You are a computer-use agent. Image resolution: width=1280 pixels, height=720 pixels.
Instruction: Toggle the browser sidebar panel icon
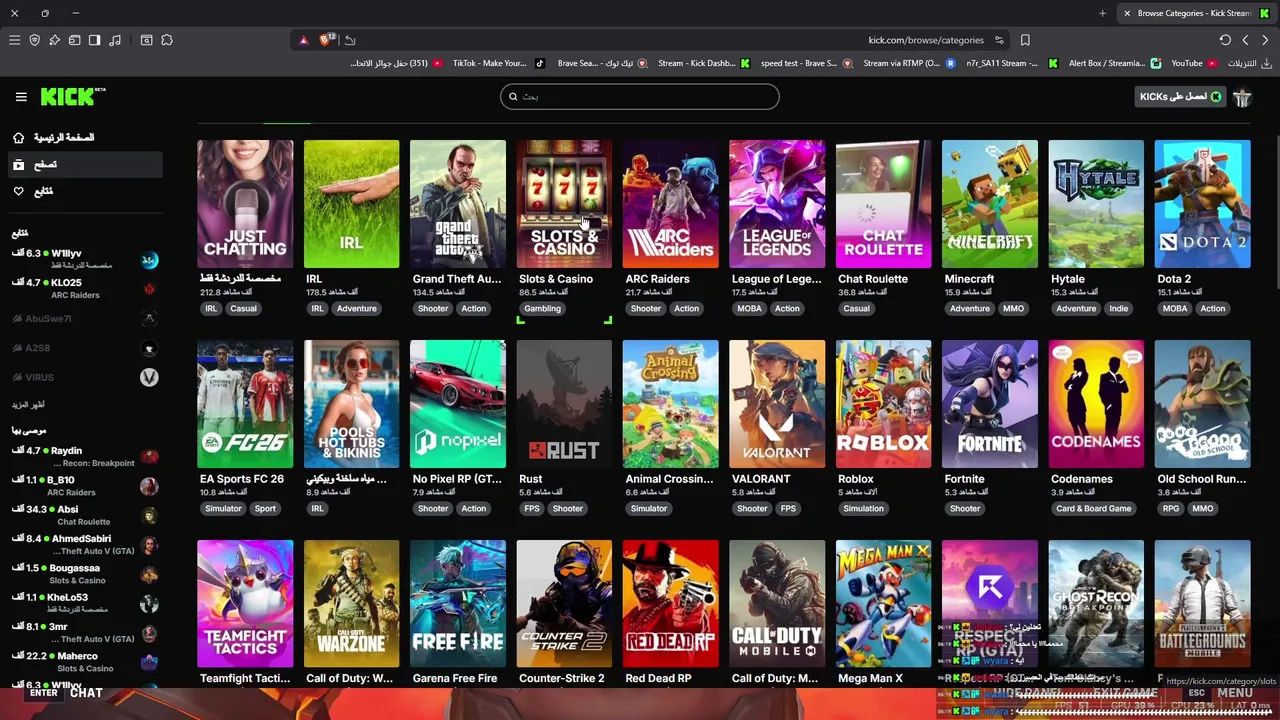coord(94,40)
